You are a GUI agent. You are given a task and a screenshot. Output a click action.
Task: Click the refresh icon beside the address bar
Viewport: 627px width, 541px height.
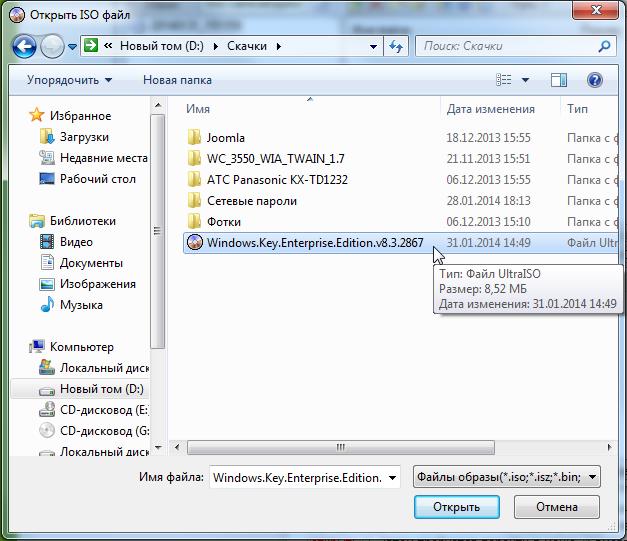pos(396,46)
